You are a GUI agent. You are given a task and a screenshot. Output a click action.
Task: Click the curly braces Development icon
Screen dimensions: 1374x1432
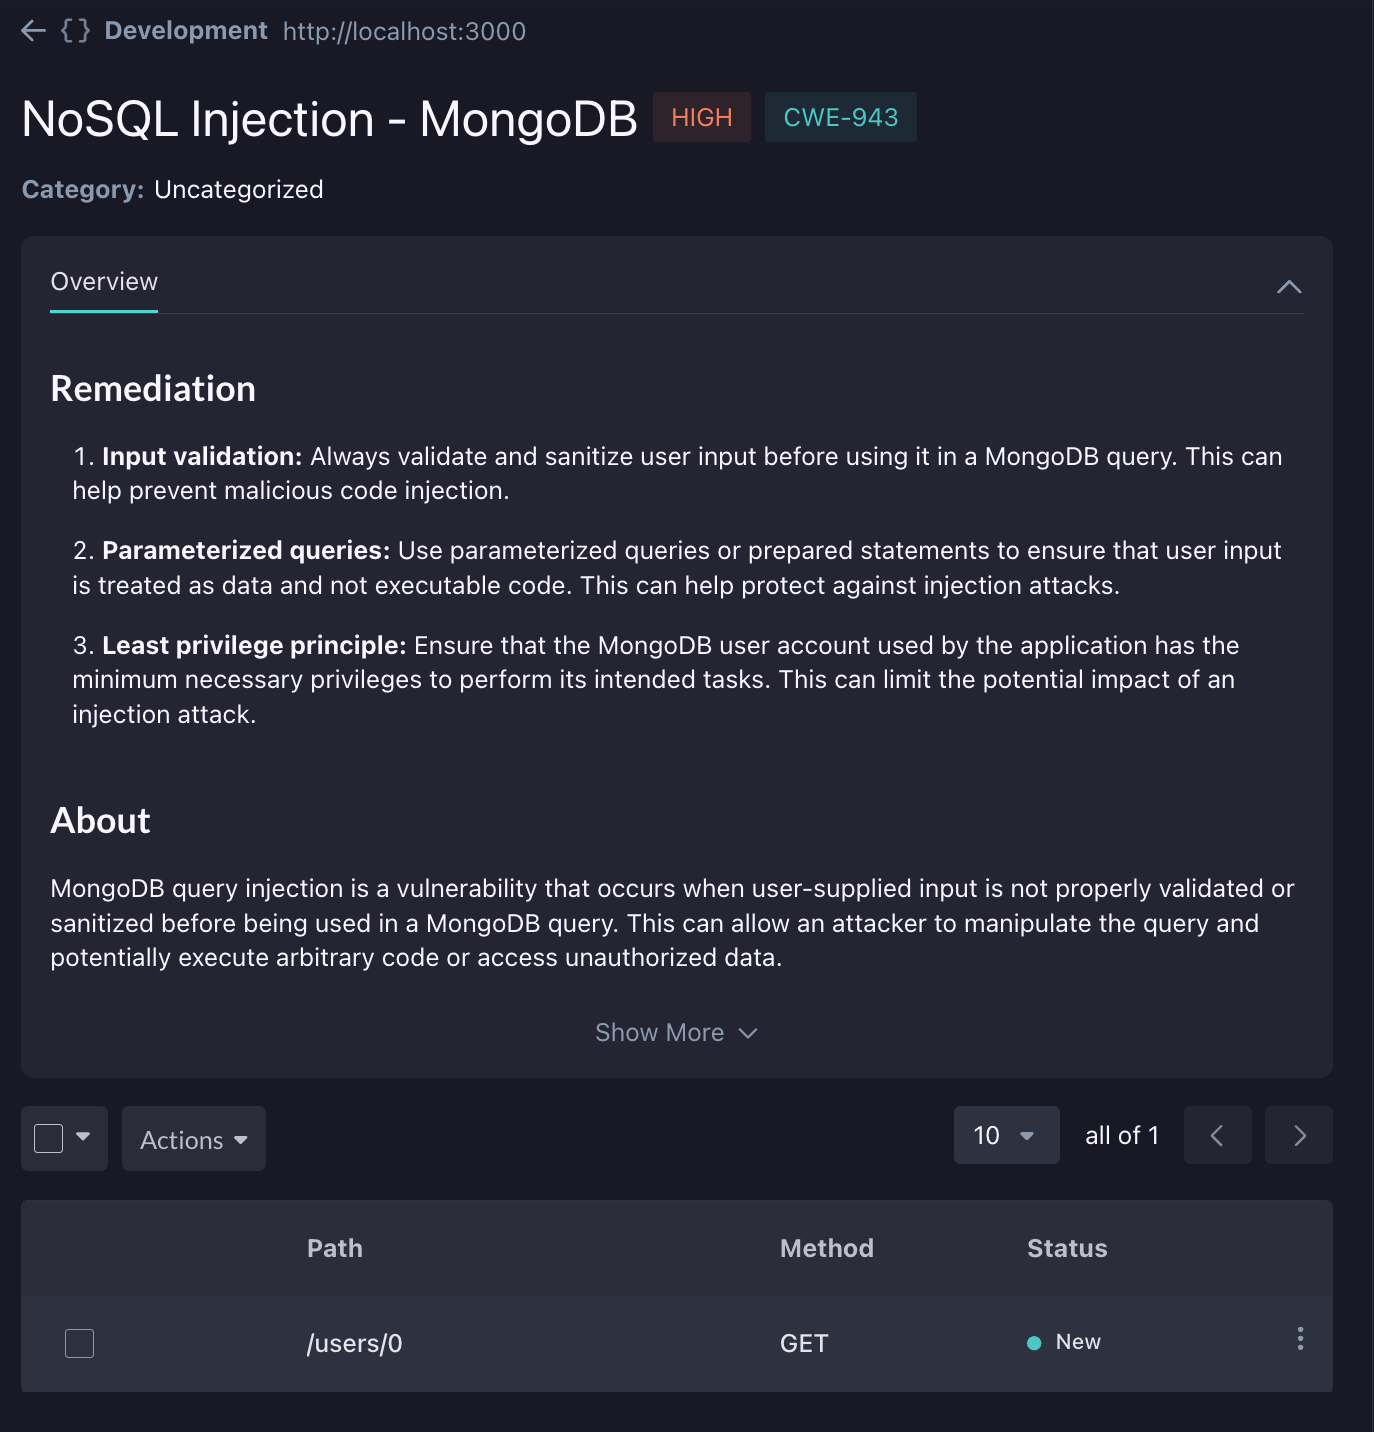point(76,31)
